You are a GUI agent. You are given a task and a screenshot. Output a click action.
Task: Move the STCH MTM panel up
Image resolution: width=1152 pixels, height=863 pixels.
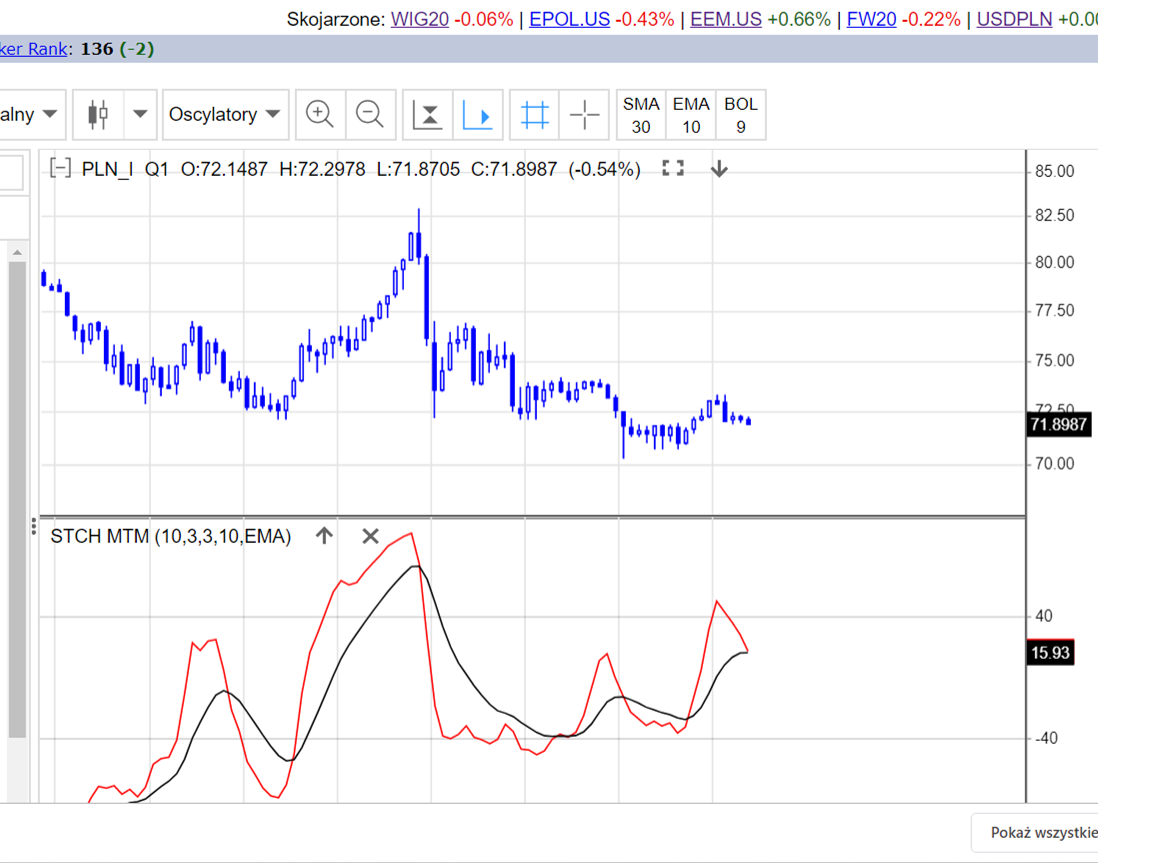coord(324,536)
